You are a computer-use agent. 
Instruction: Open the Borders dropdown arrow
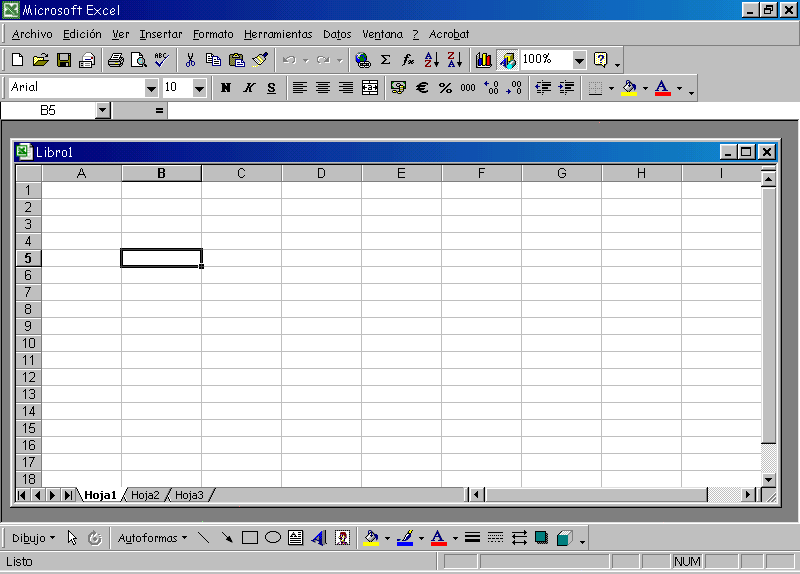click(611, 88)
